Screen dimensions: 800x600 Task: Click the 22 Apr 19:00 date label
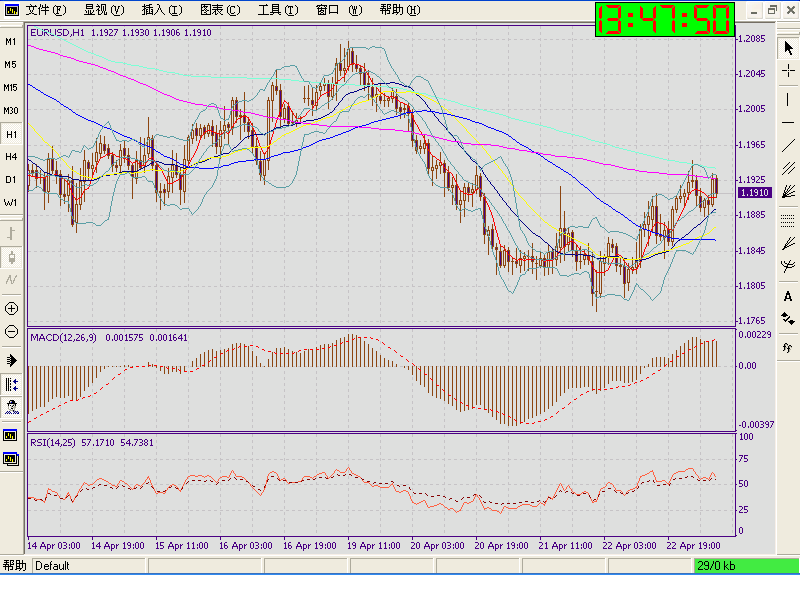(x=693, y=545)
